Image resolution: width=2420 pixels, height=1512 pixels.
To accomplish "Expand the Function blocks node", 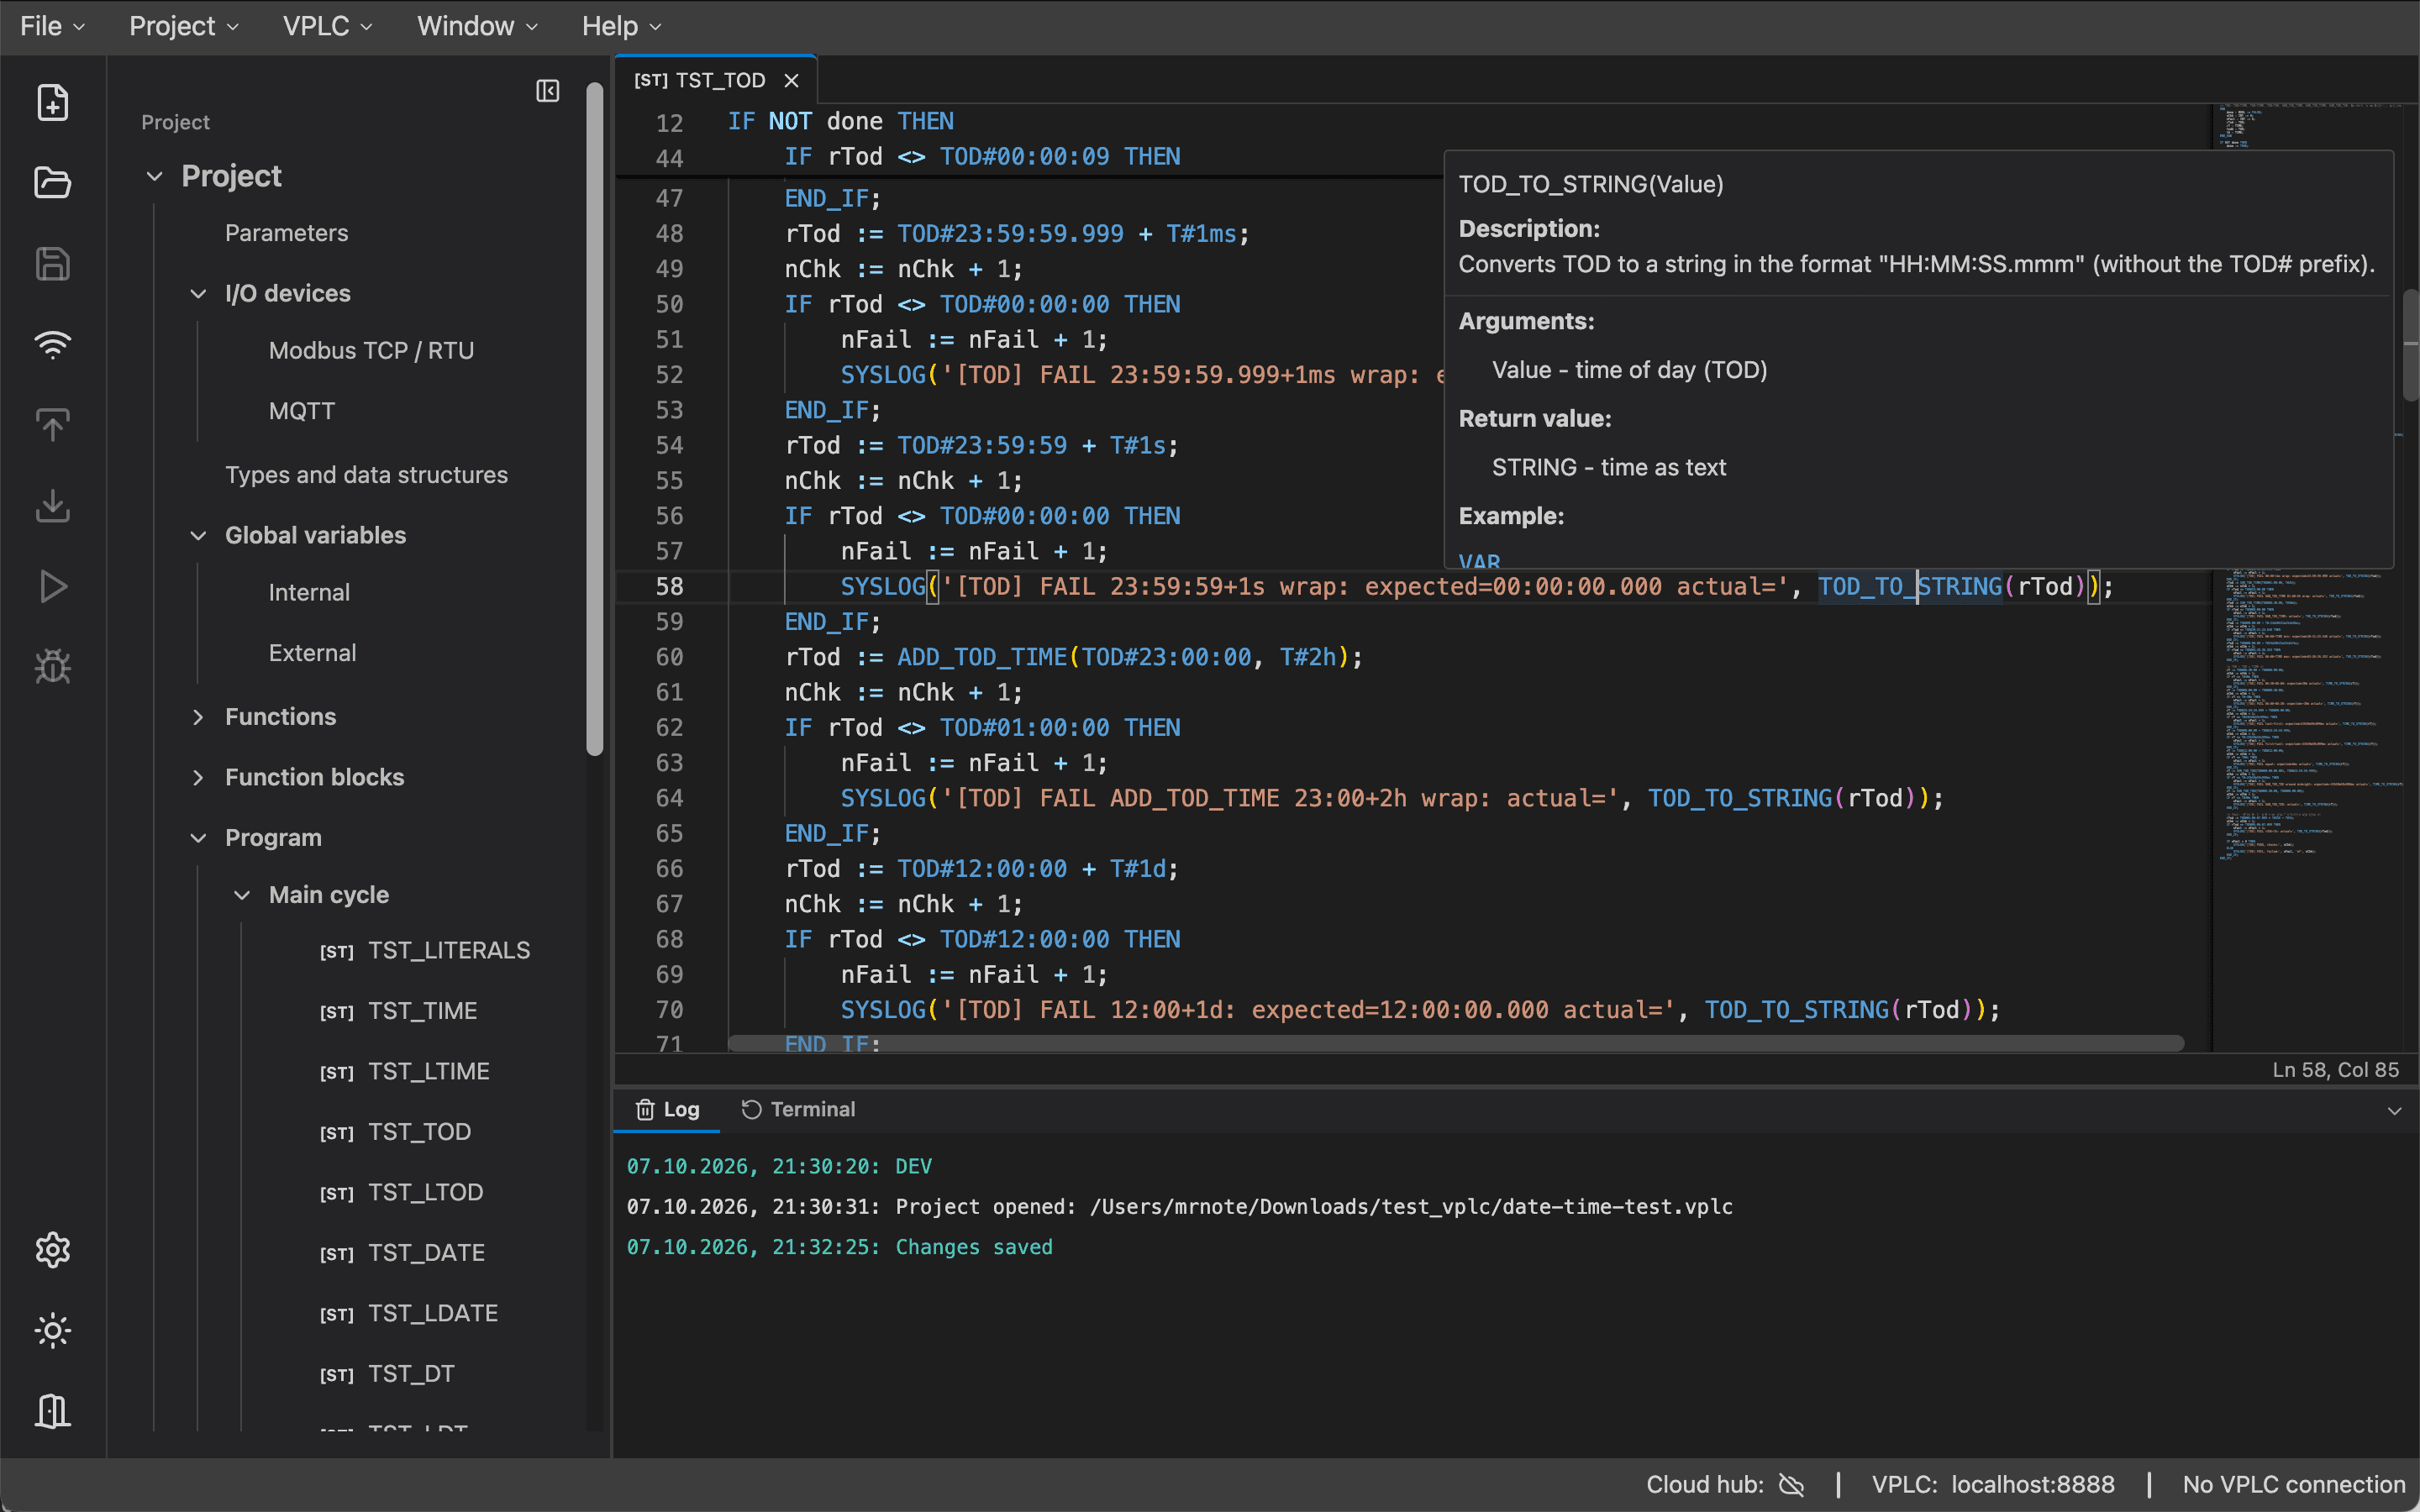I will click(x=198, y=777).
